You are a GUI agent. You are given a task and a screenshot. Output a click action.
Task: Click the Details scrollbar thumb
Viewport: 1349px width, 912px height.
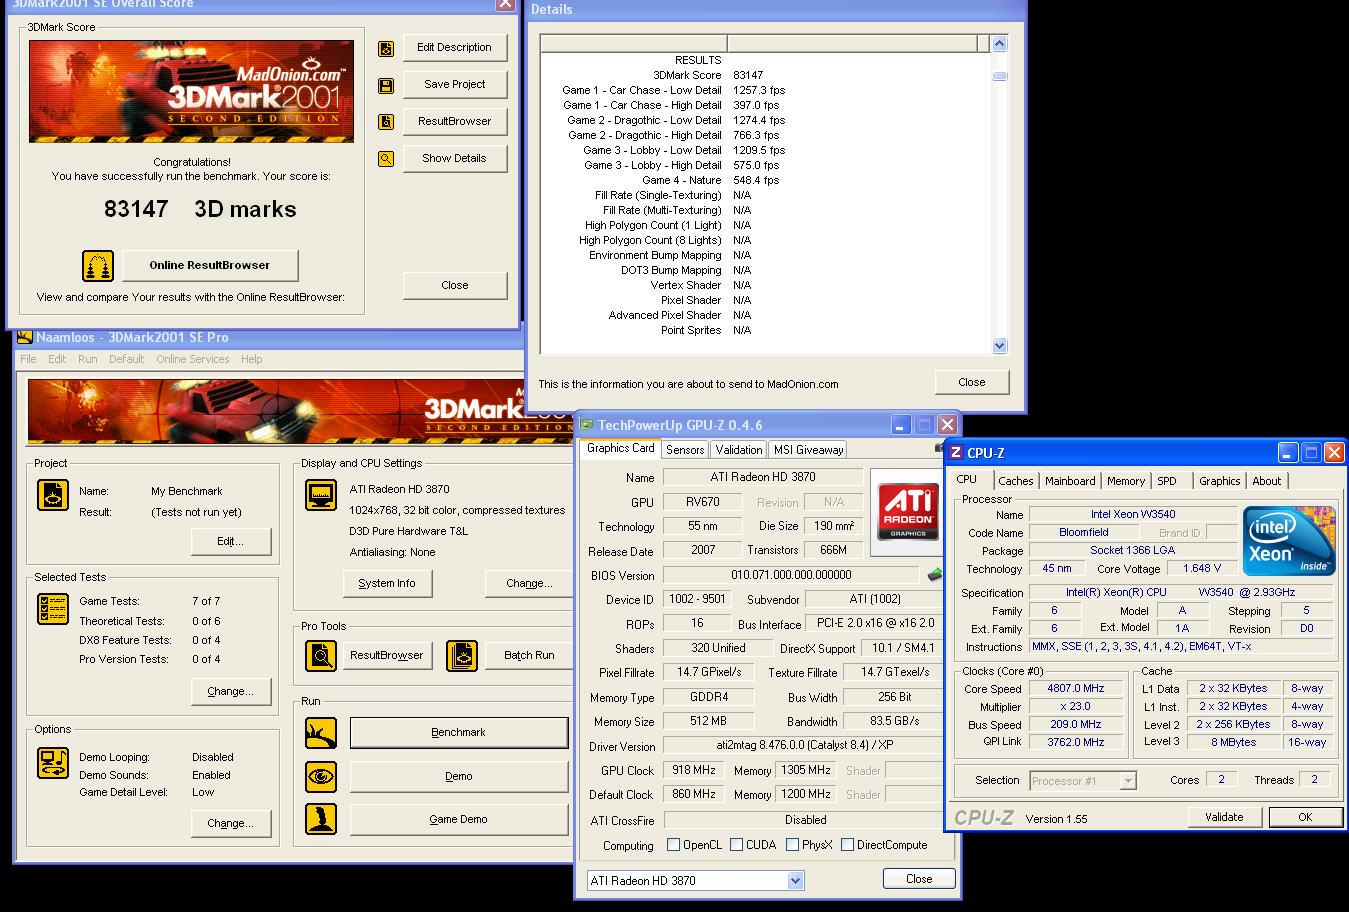coord(999,76)
